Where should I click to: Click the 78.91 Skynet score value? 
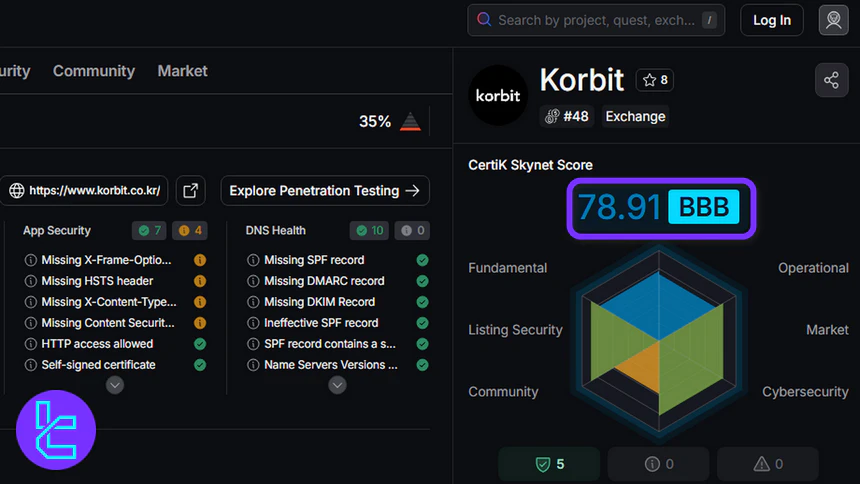click(619, 207)
